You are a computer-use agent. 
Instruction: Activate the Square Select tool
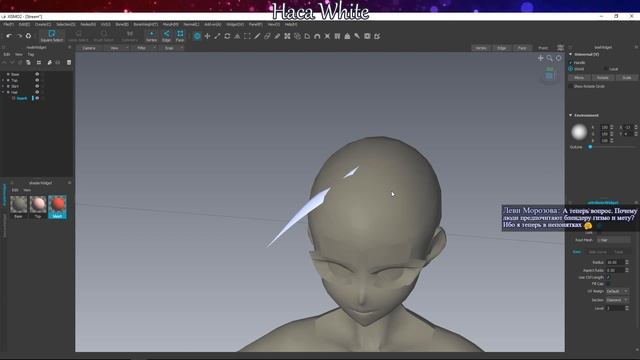tap(52, 36)
